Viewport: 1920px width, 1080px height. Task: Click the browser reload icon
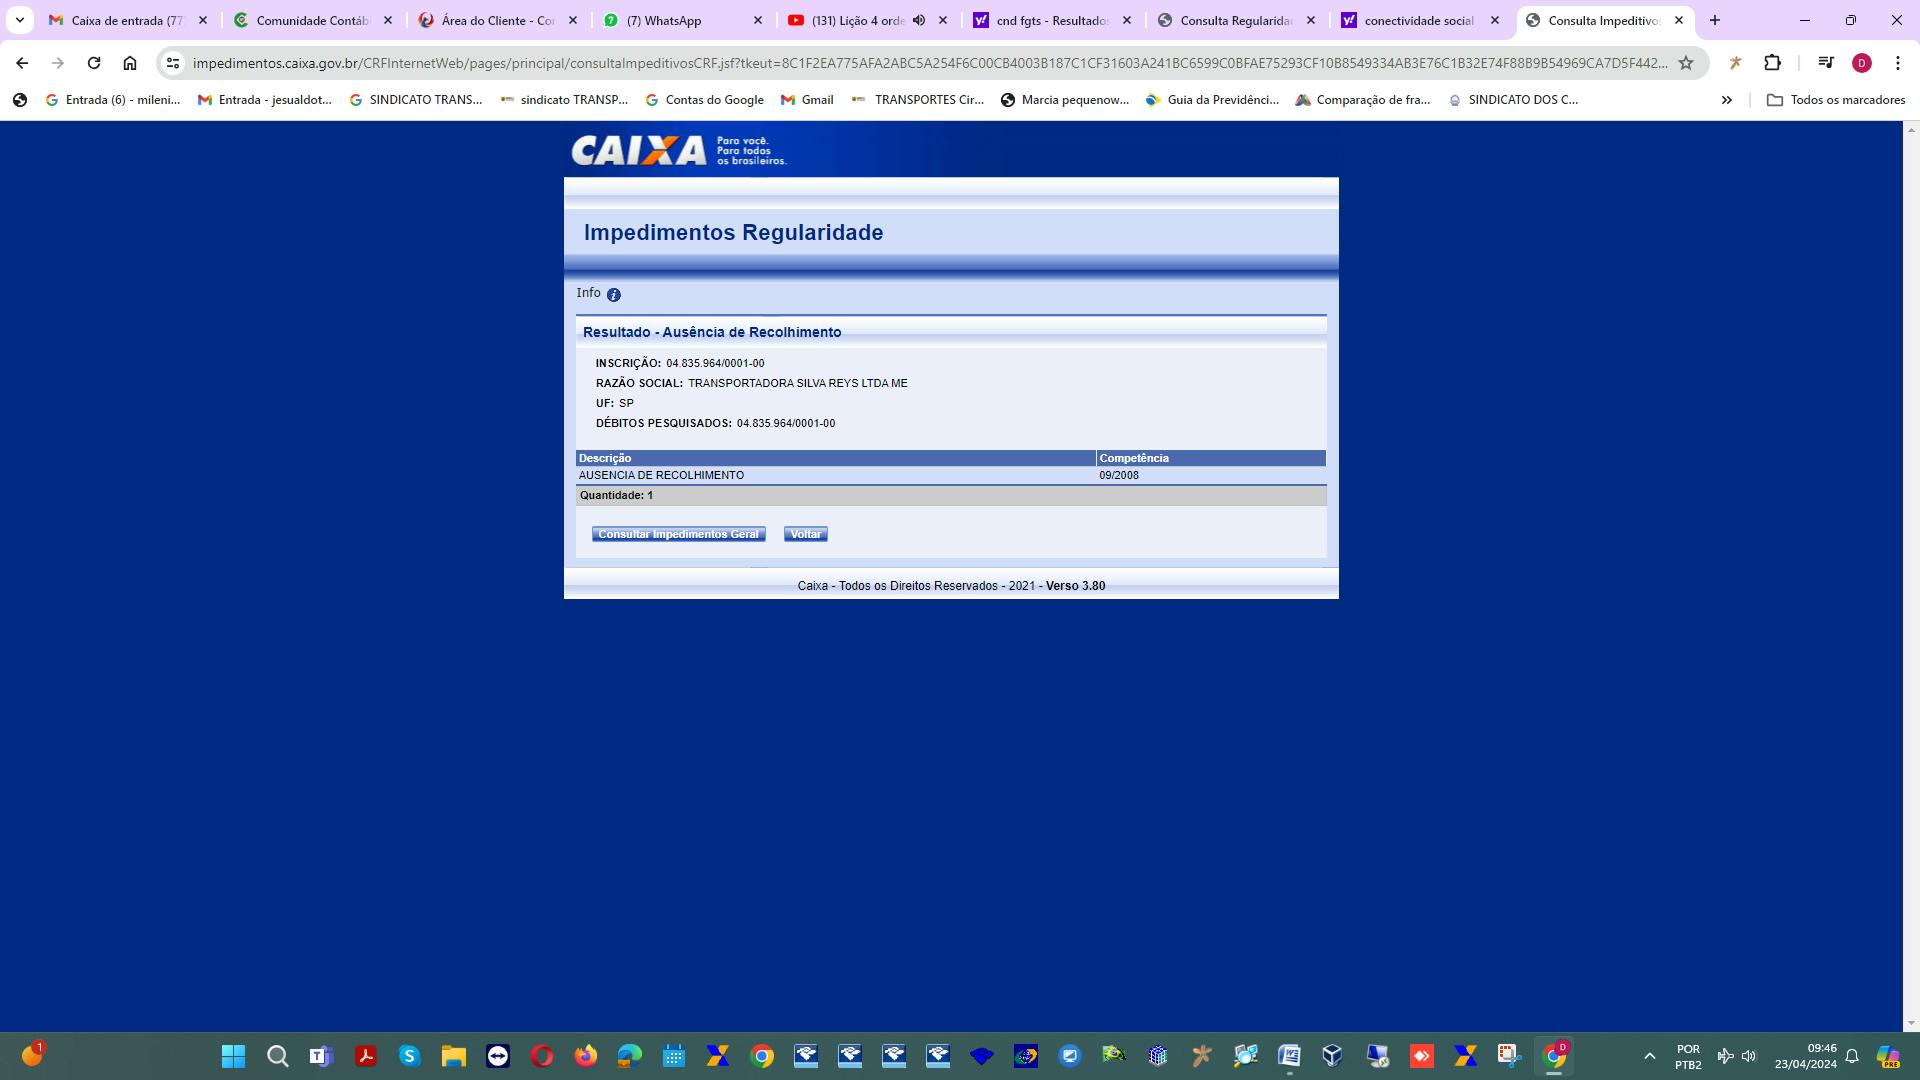(x=94, y=63)
